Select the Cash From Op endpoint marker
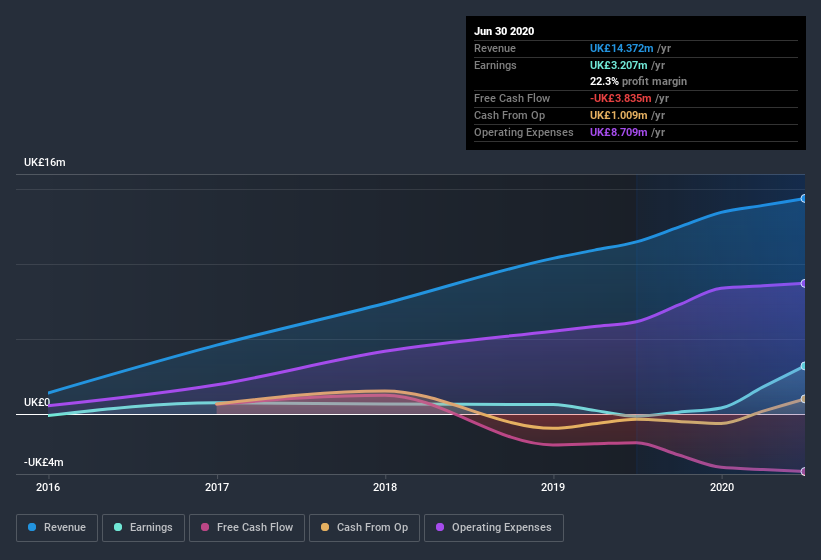This screenshot has width=821, height=560. pyautogui.click(x=803, y=399)
